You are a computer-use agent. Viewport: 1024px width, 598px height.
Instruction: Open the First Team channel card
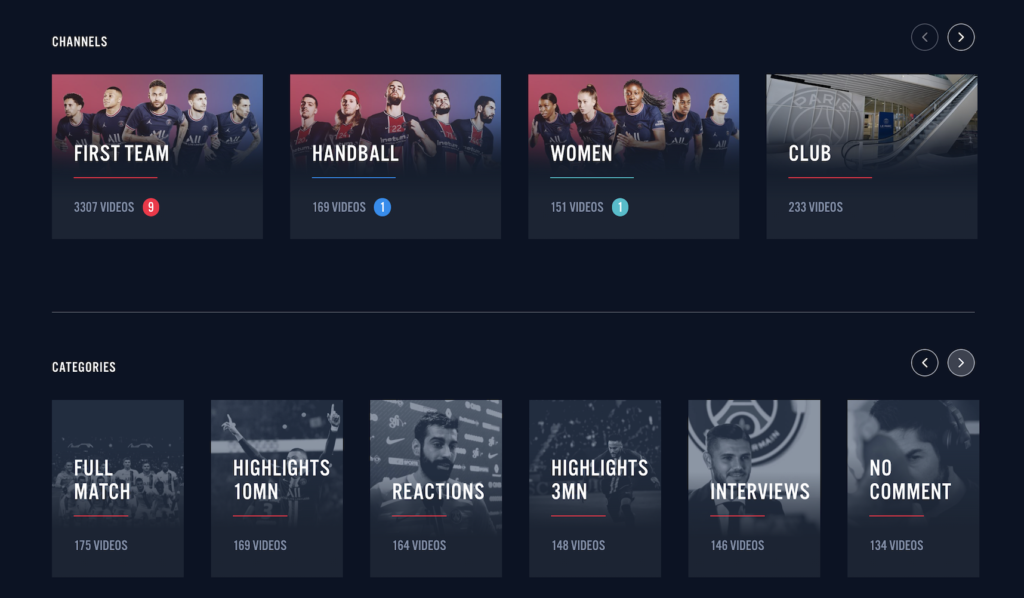click(x=157, y=157)
